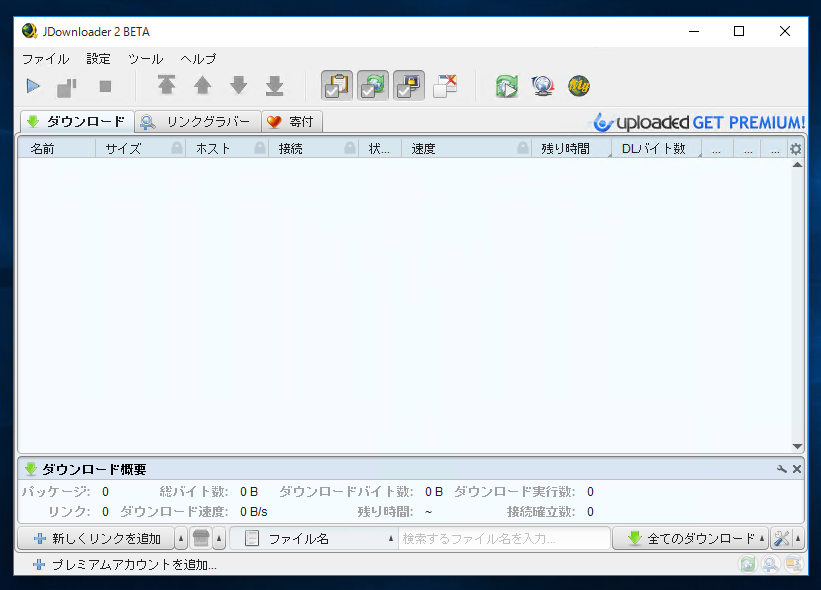821x590 pixels.
Task: Start all downloads with the play icon
Action: pyautogui.click(x=33, y=86)
